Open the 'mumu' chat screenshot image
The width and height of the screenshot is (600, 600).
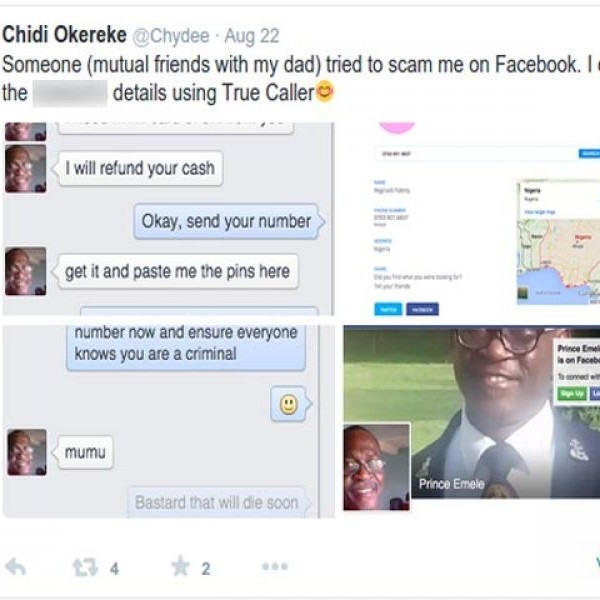tap(168, 421)
